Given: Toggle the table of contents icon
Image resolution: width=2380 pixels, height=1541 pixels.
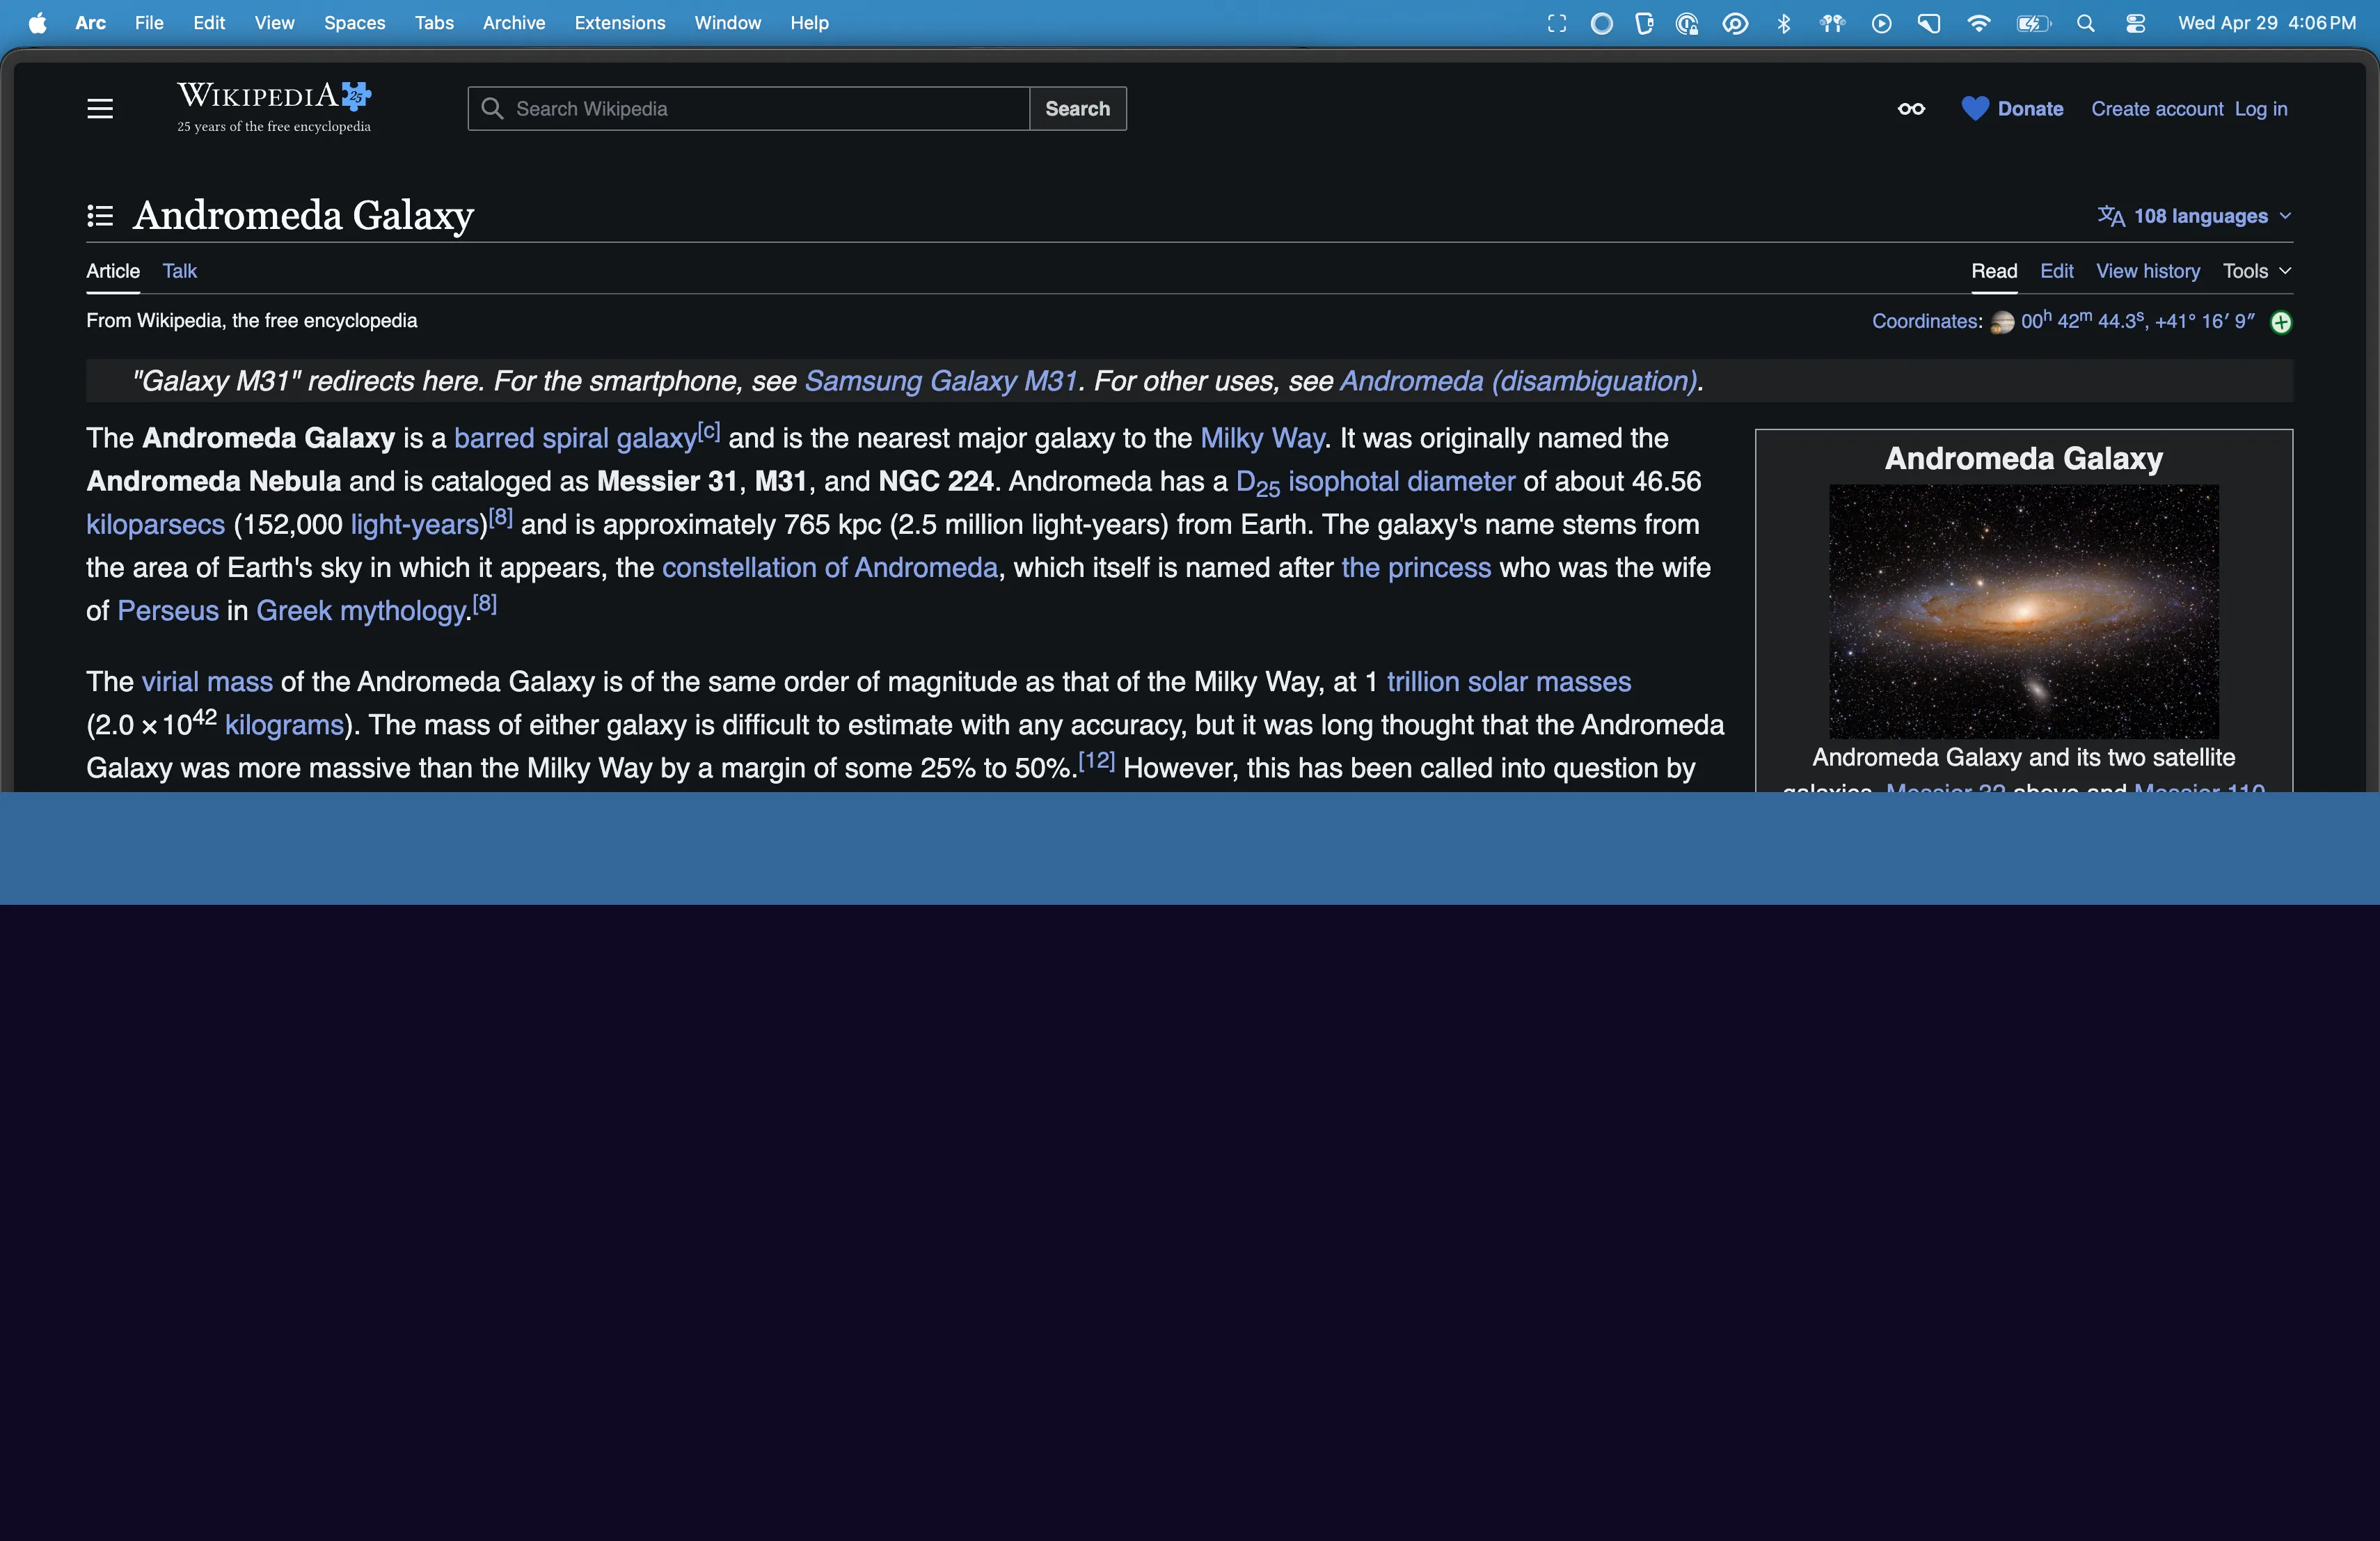Looking at the screenshot, I should (x=100, y=215).
